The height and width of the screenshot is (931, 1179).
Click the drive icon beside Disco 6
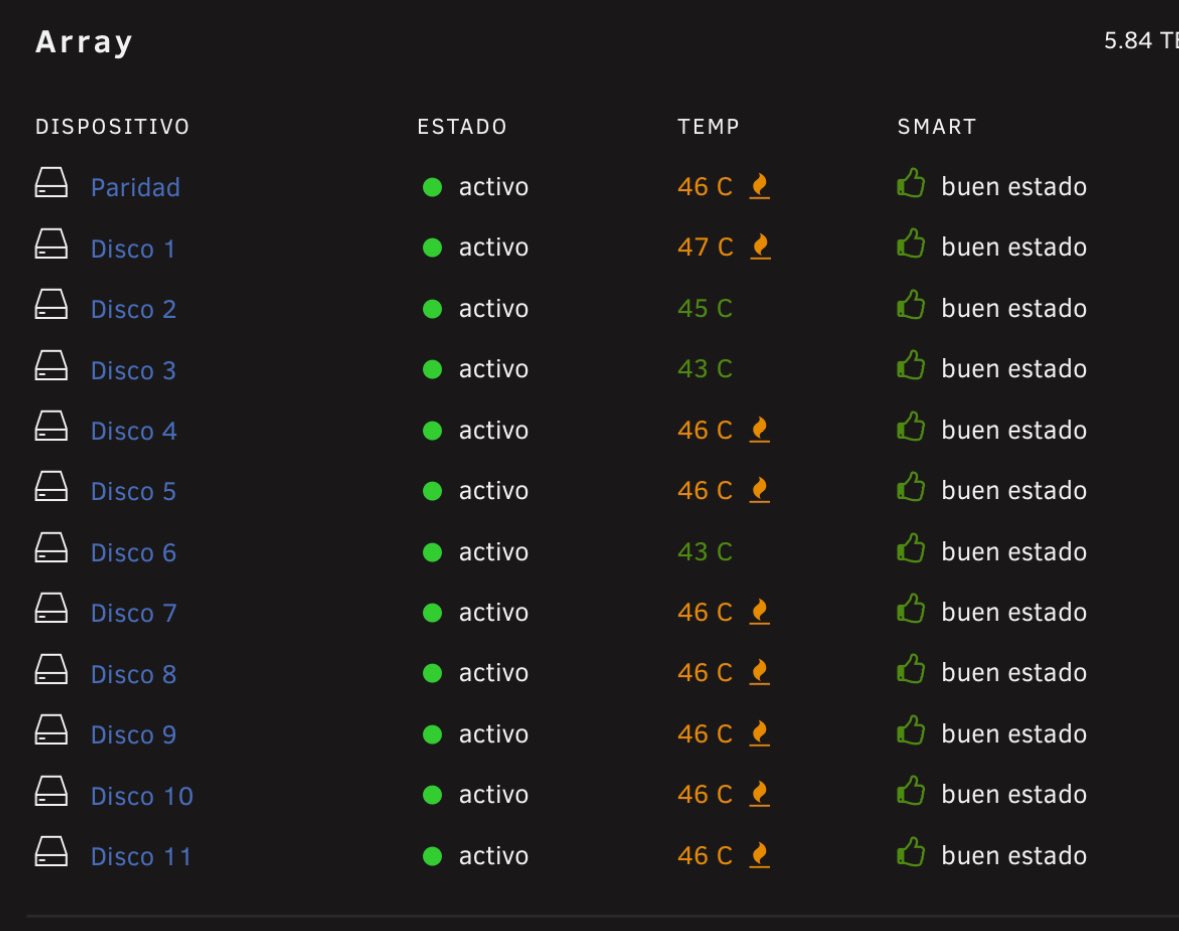[x=51, y=547]
